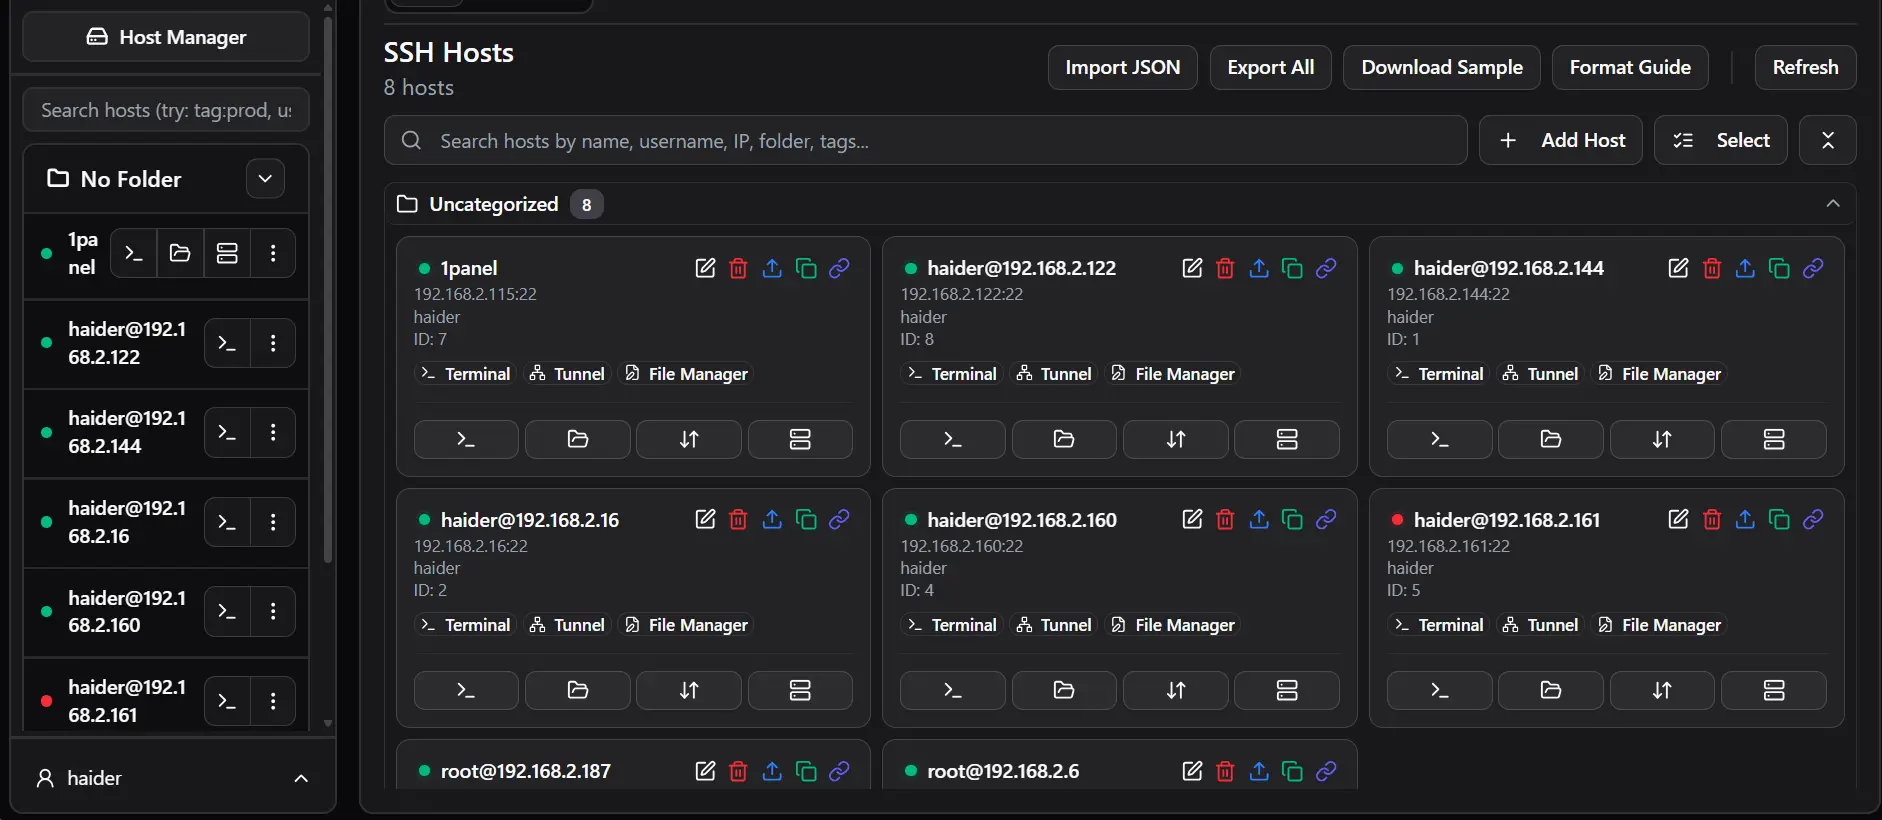Copy link for 1panel host
The image size is (1882, 820).
pos(840,268)
